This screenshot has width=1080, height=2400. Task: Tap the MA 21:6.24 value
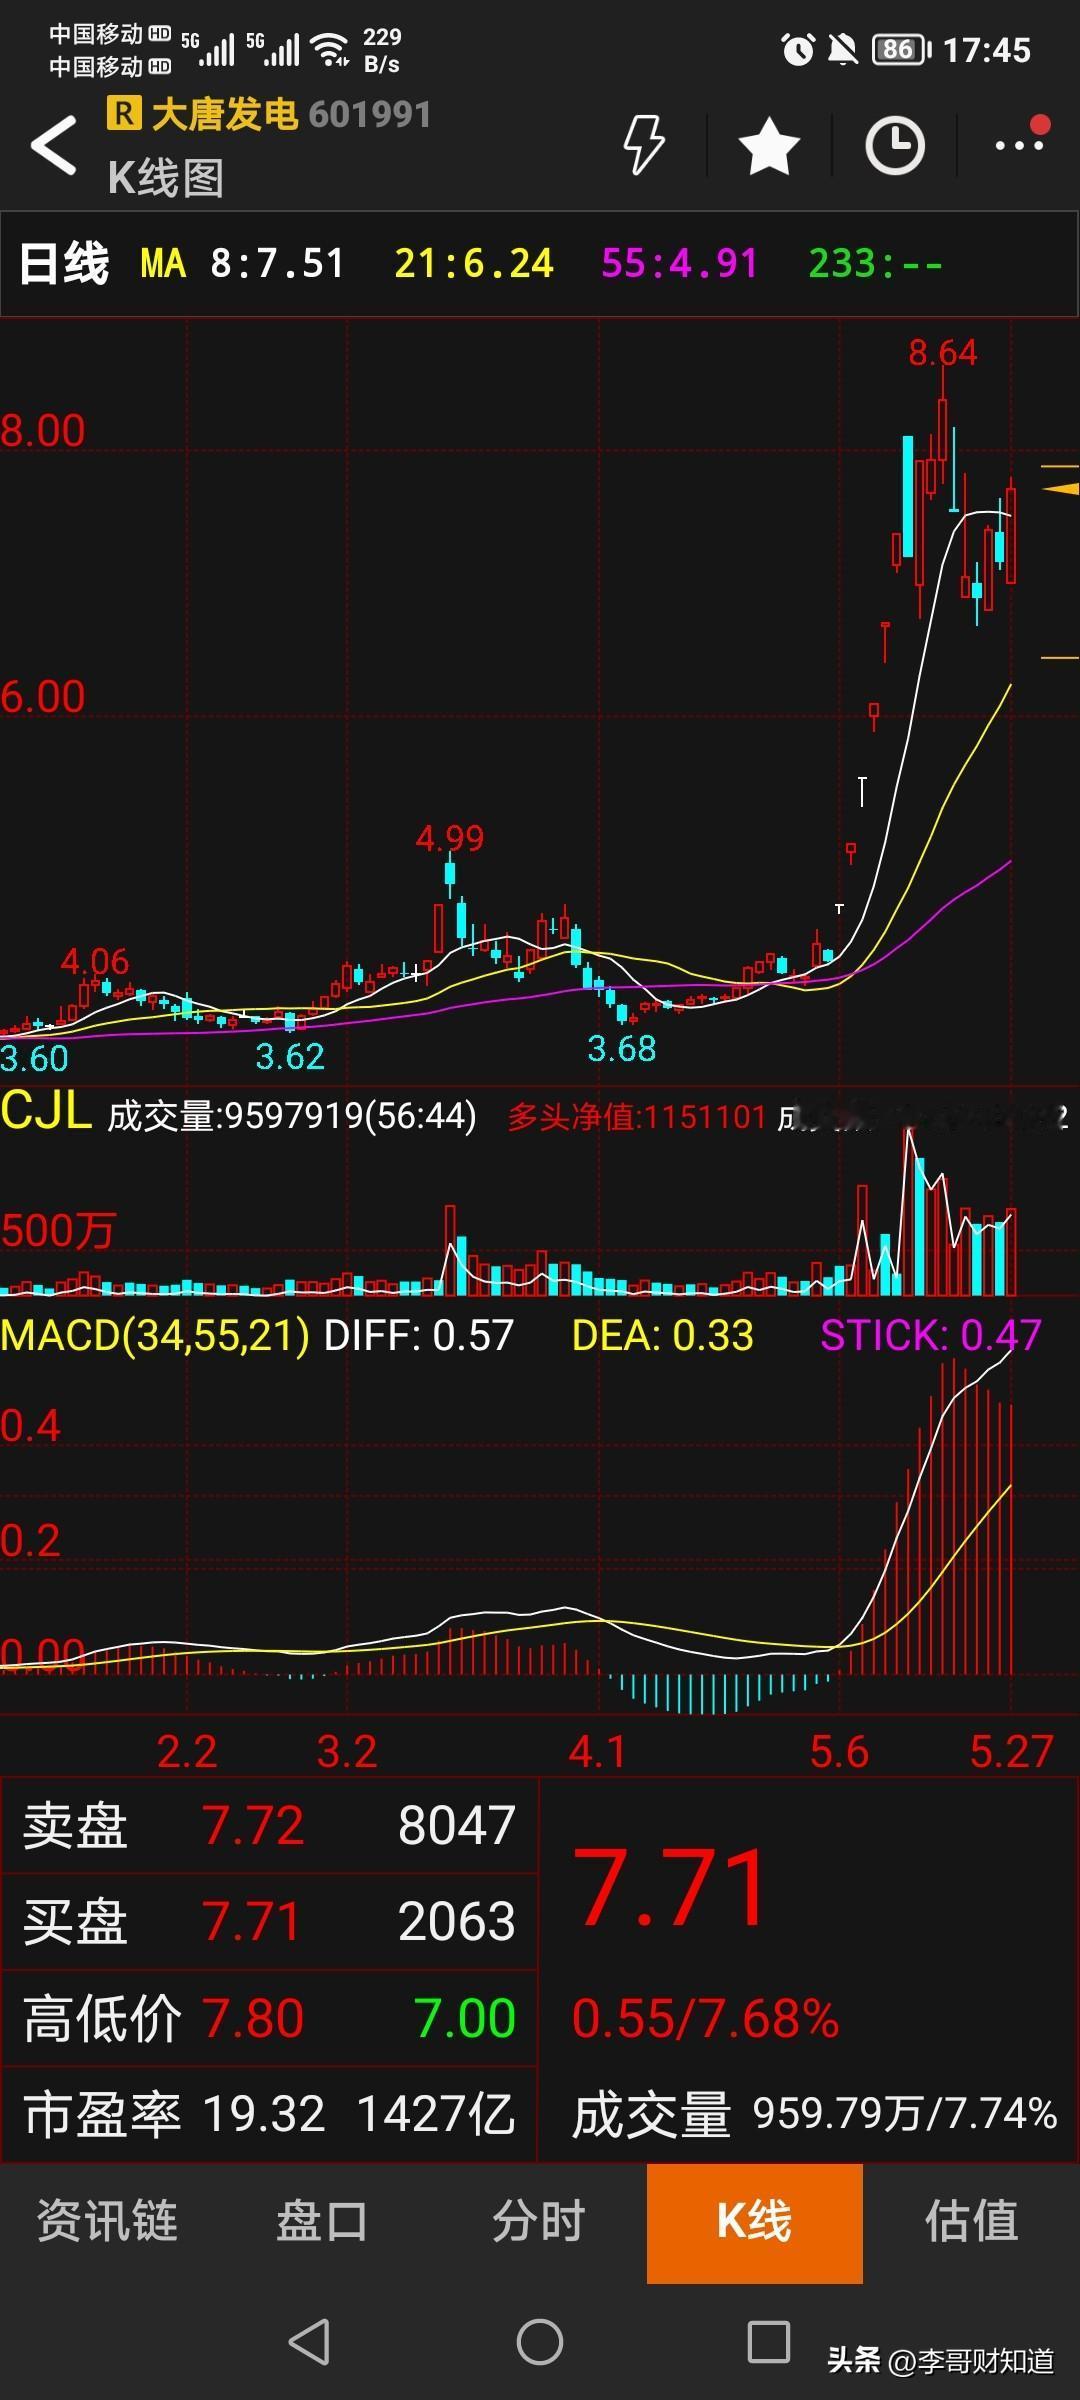473,264
